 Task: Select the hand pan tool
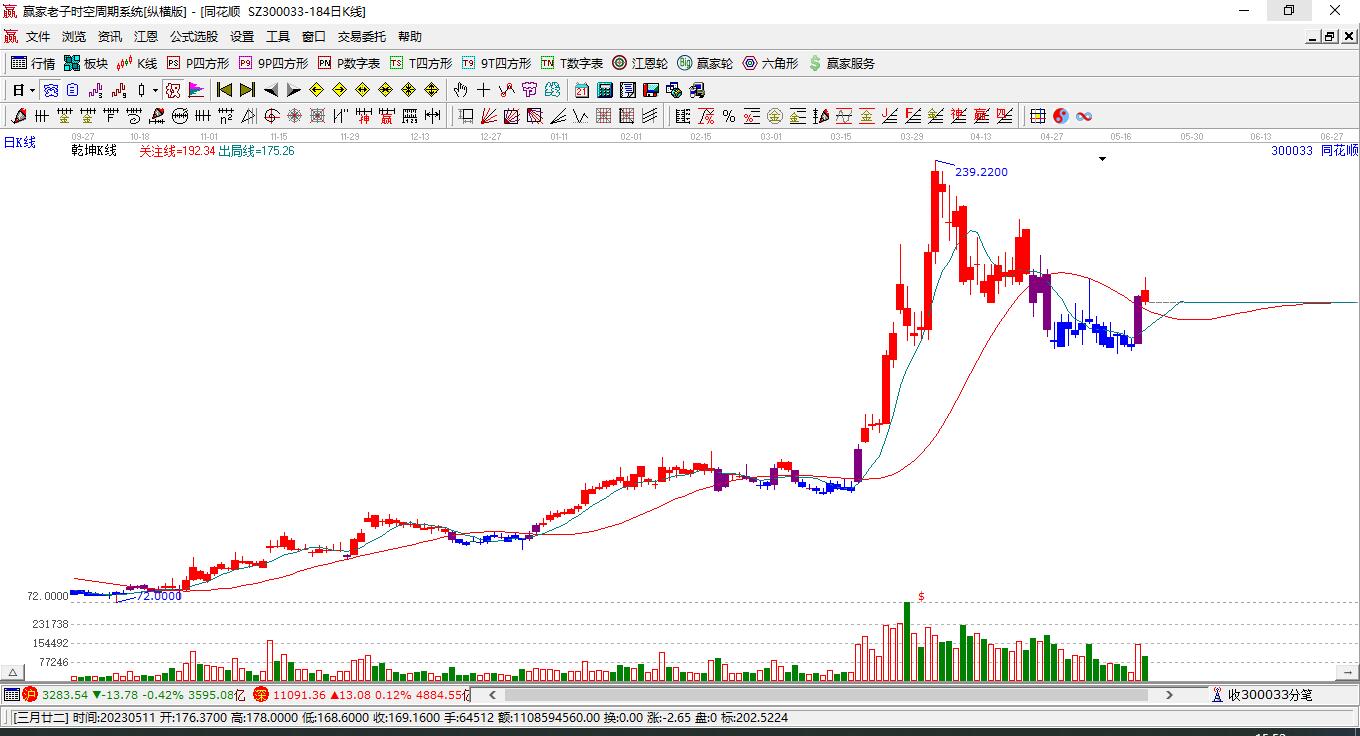(460, 90)
